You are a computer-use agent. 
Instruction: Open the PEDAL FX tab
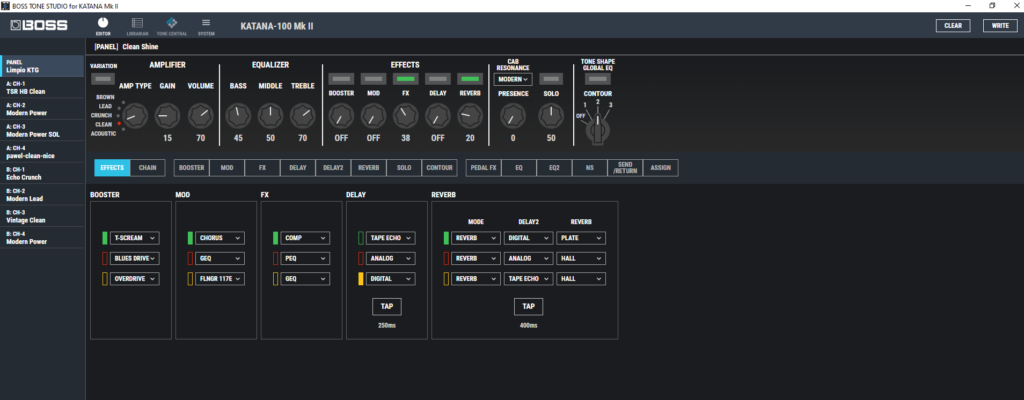click(486, 168)
